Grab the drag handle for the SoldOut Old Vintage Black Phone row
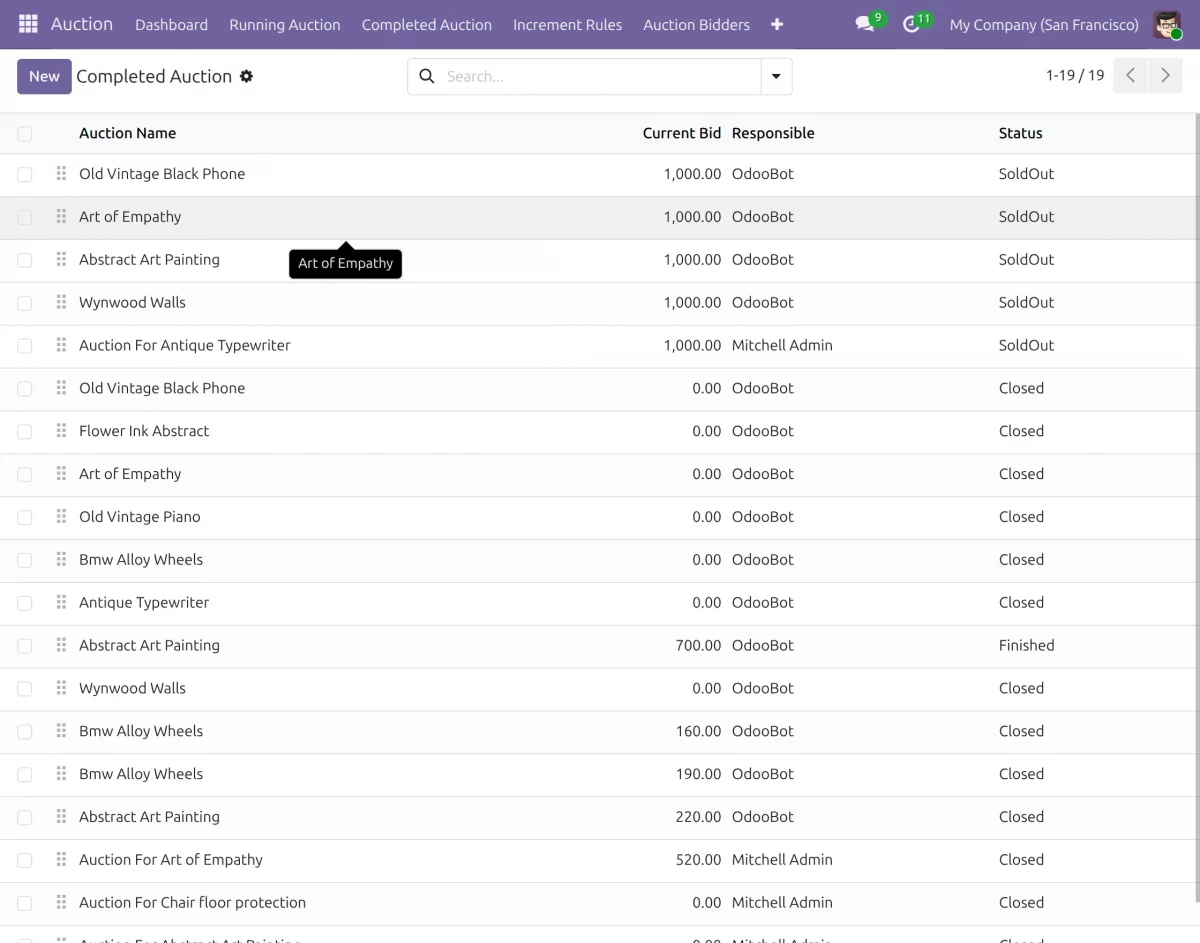 [x=61, y=173]
